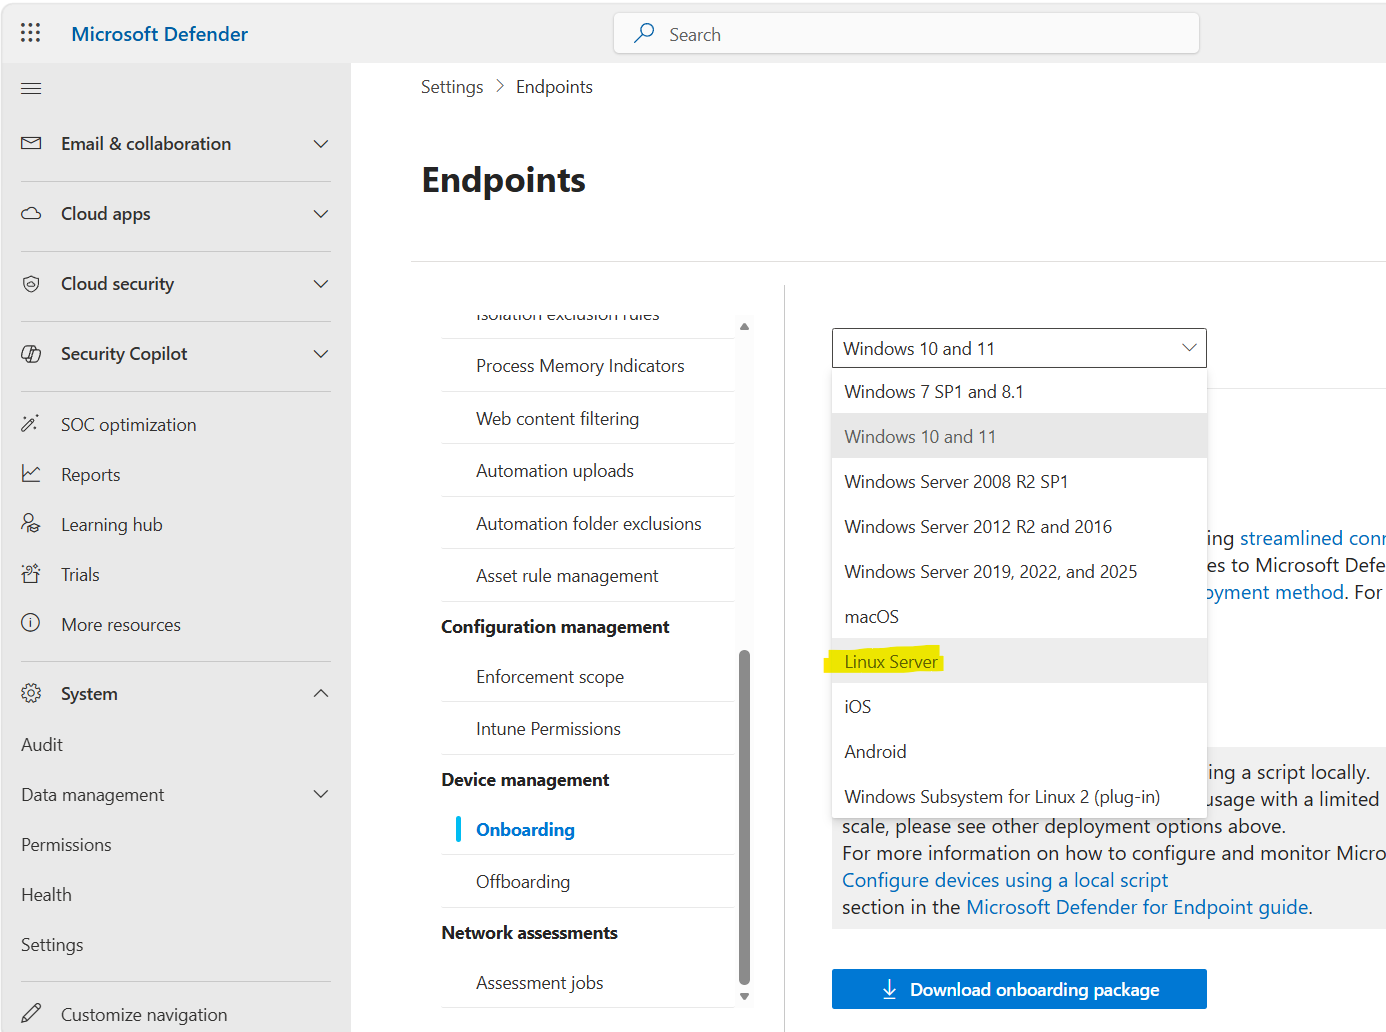Click the Microsoft Defender title
Image resolution: width=1386 pixels, height=1032 pixels.
pyautogui.click(x=160, y=34)
